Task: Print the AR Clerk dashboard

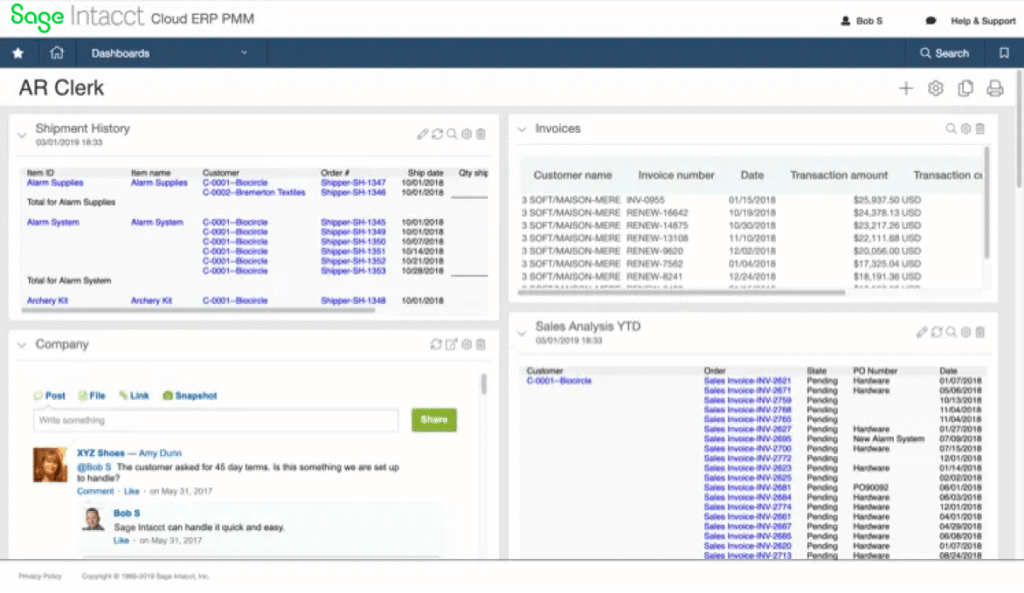Action: 994,88
